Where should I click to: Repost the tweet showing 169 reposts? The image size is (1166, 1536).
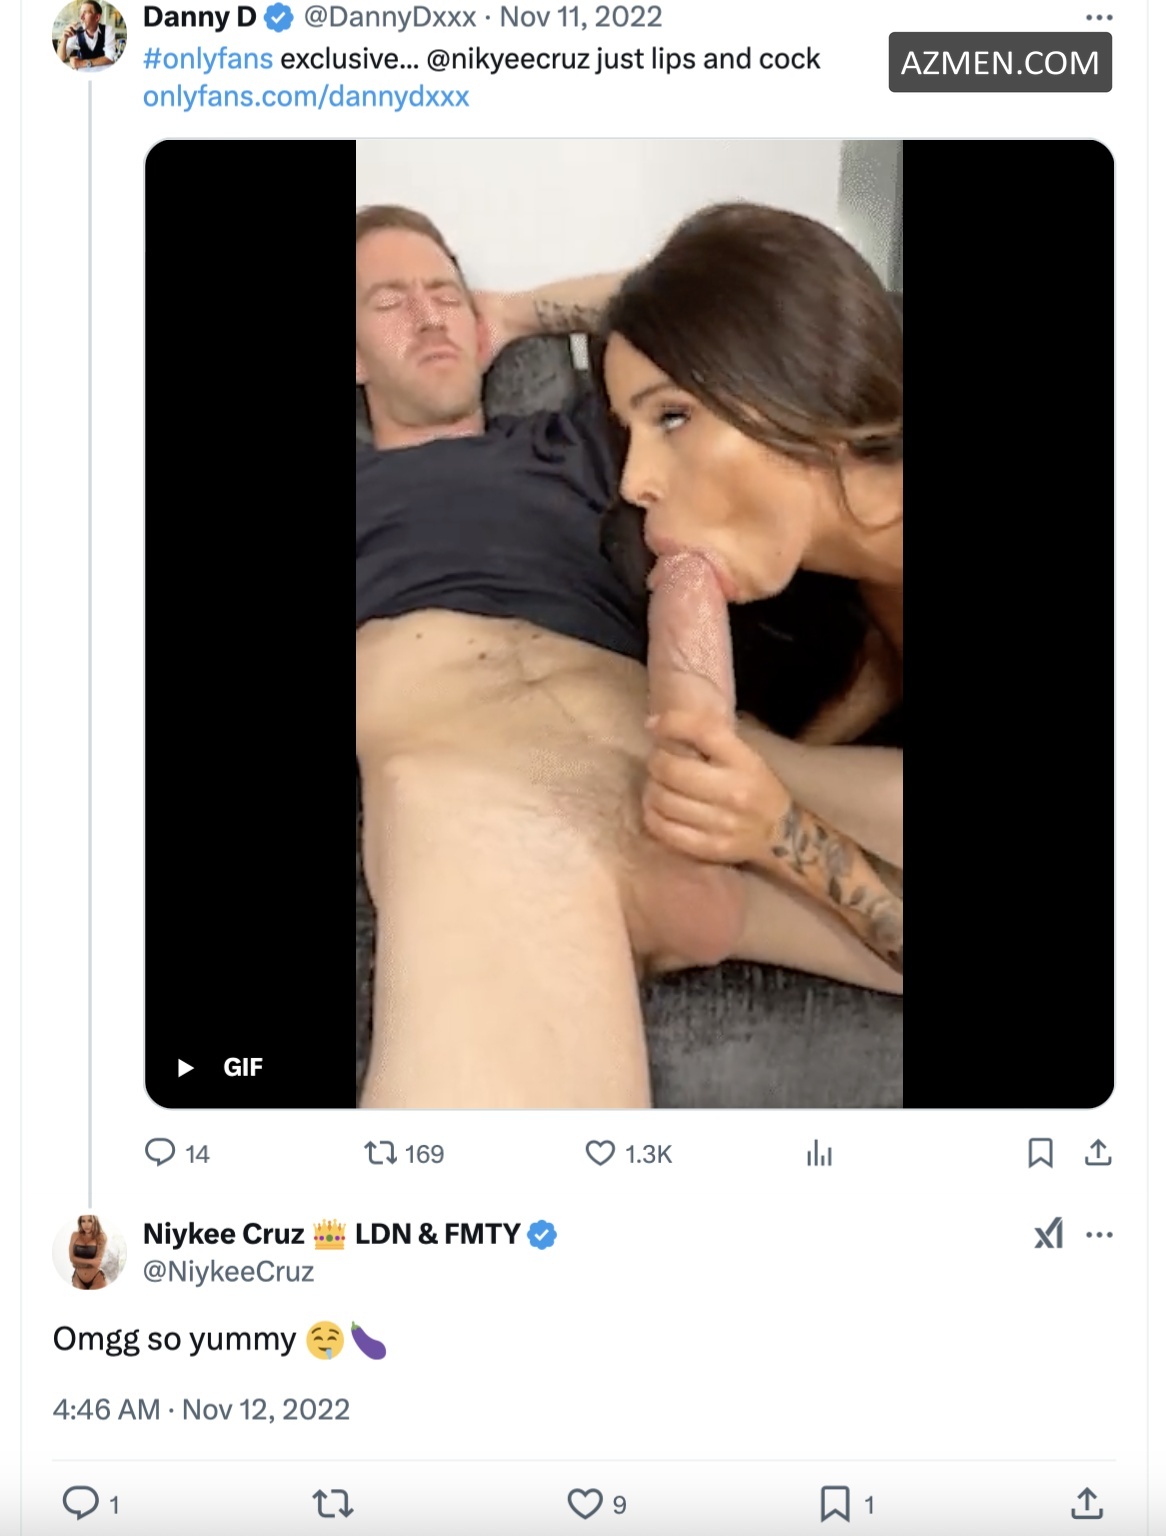pos(381,1154)
